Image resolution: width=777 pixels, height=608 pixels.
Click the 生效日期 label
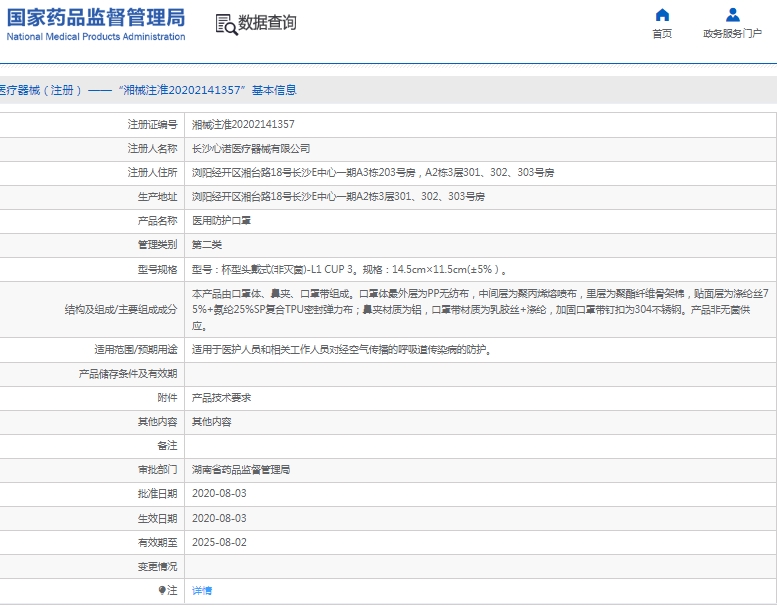click(x=157, y=518)
